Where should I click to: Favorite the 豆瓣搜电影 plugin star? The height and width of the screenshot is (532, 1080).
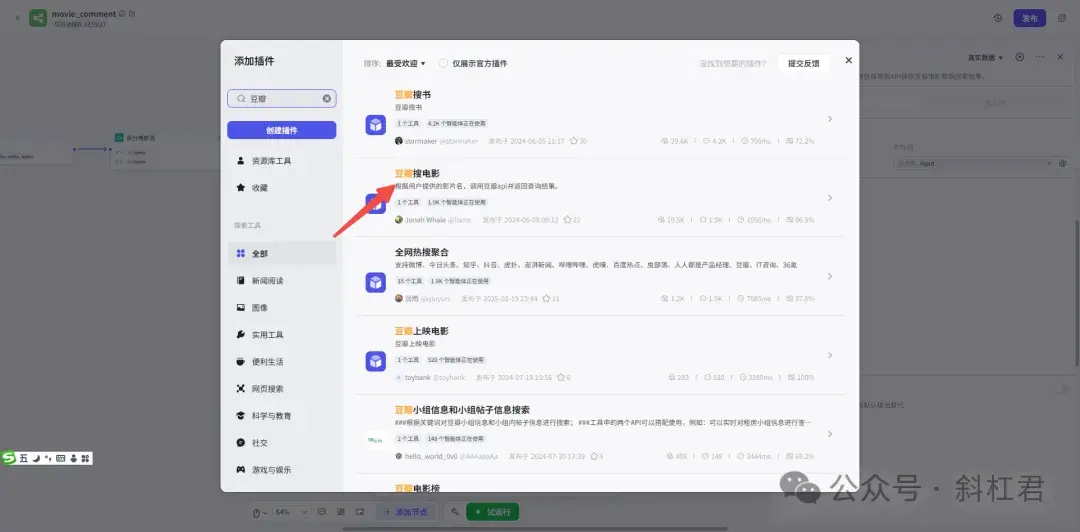[x=568, y=220]
